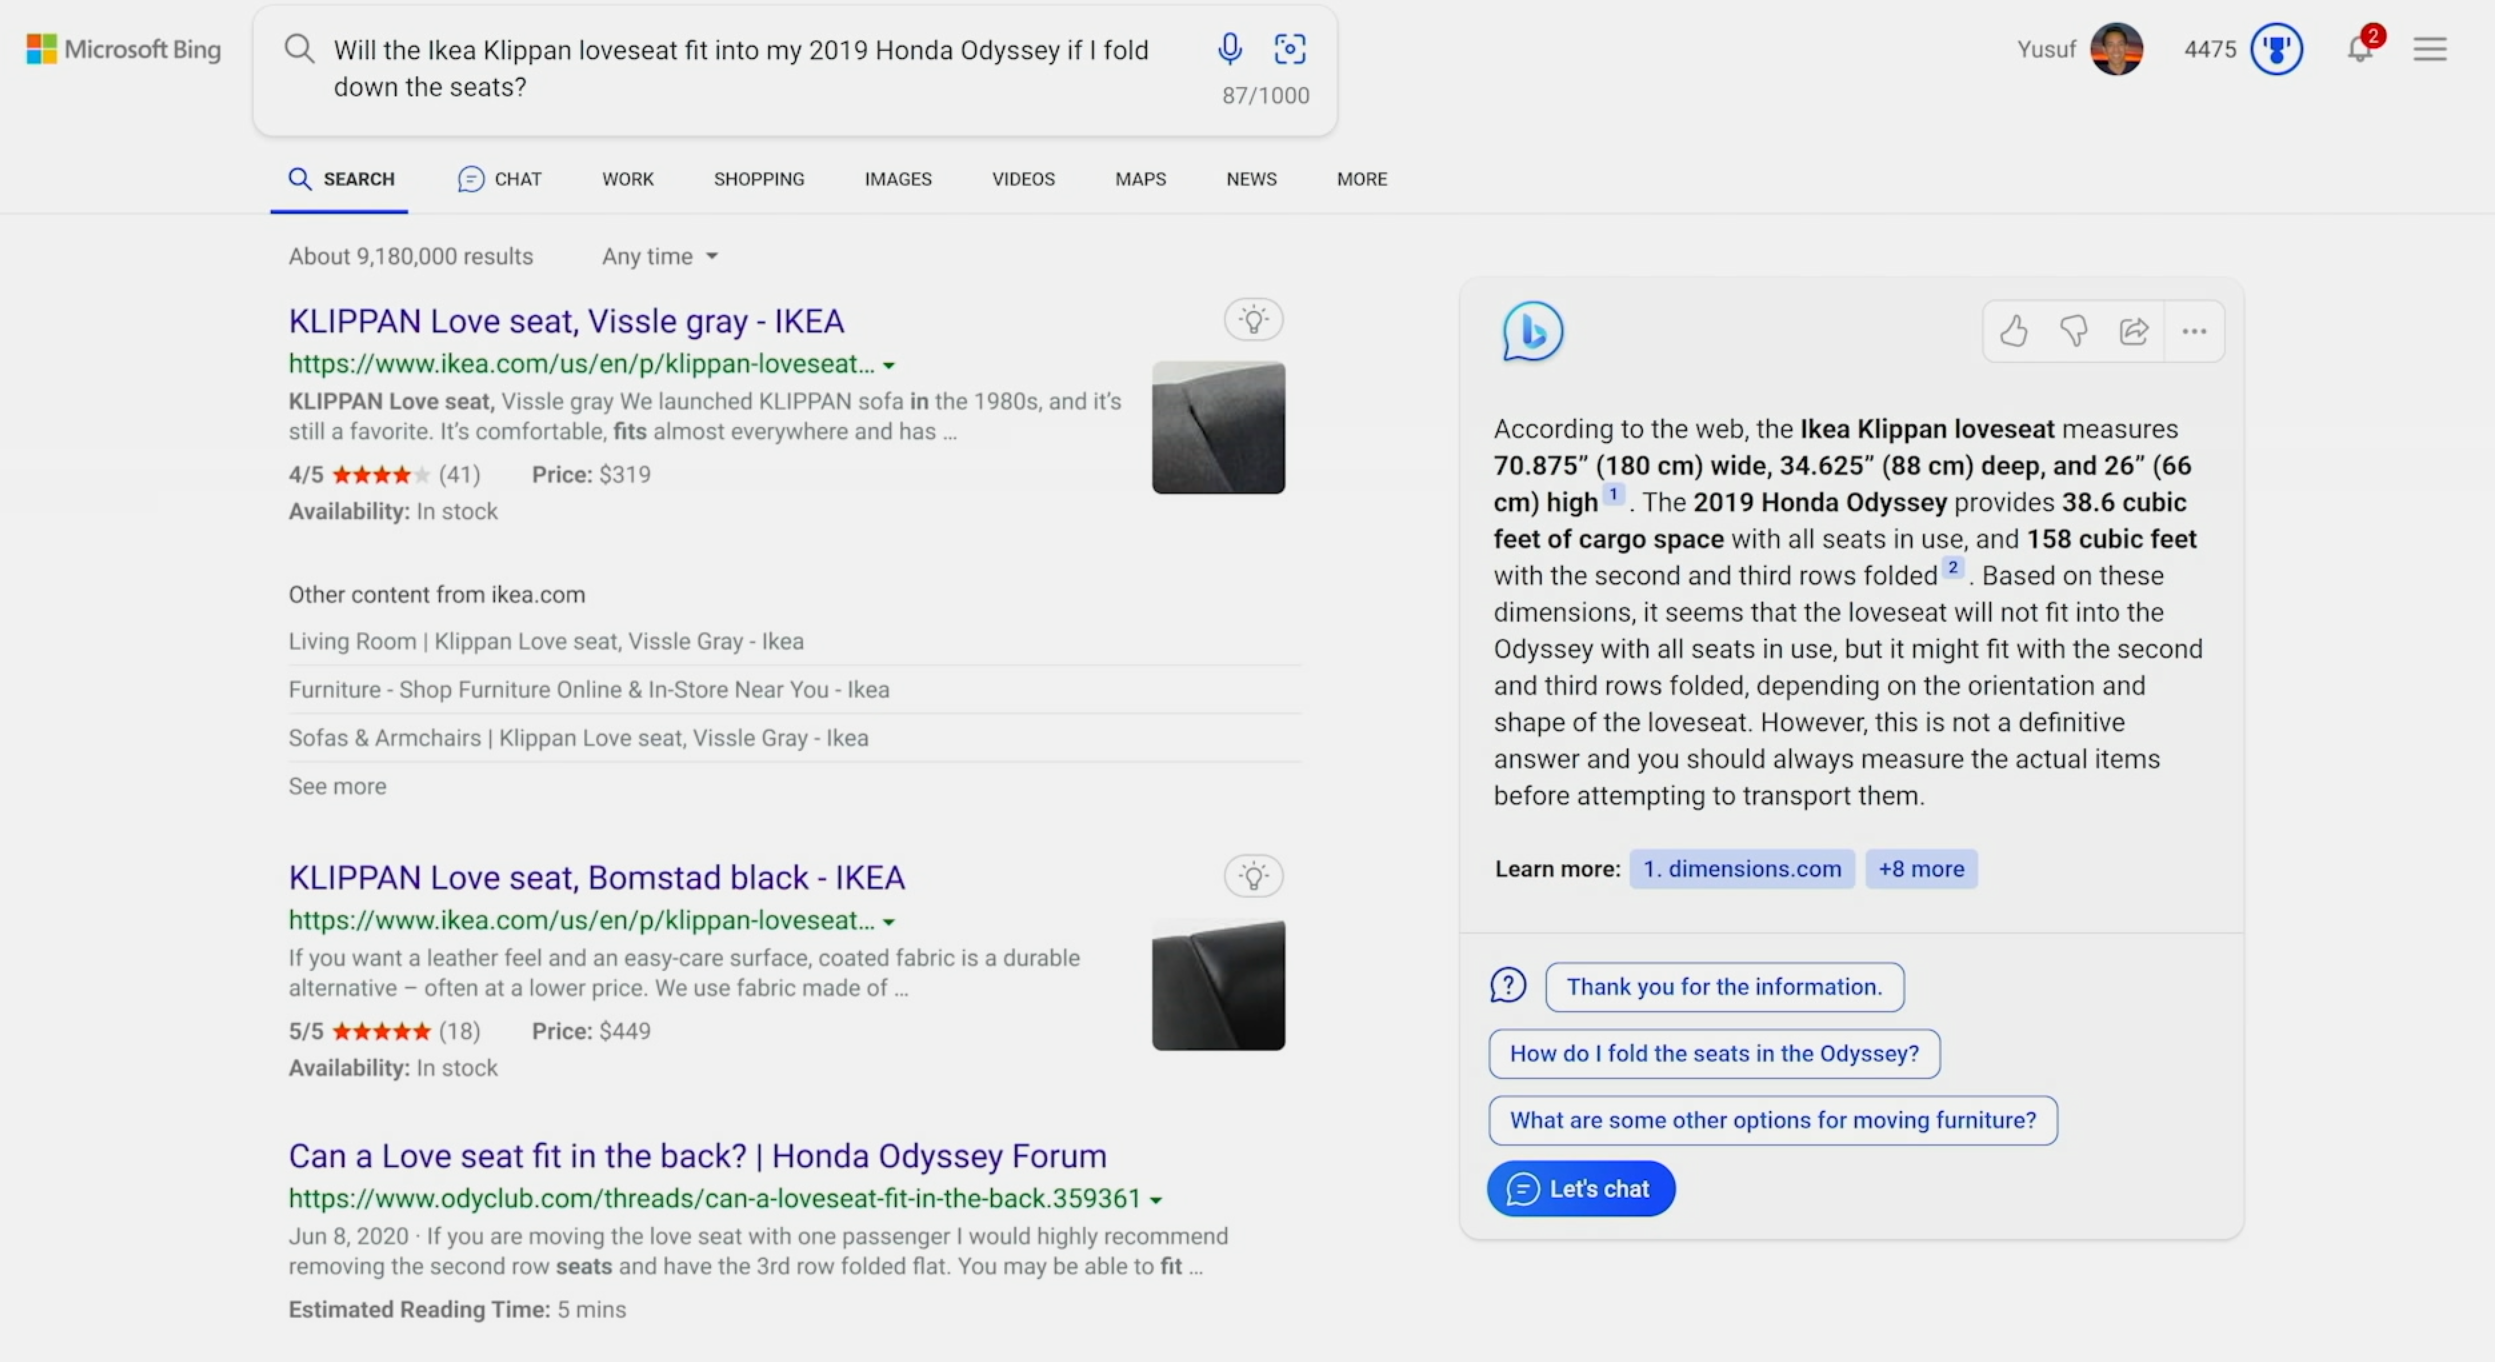Click the Bomstad black loveseat thumbnail
Screen dimensions: 2495x1362
(1218, 985)
